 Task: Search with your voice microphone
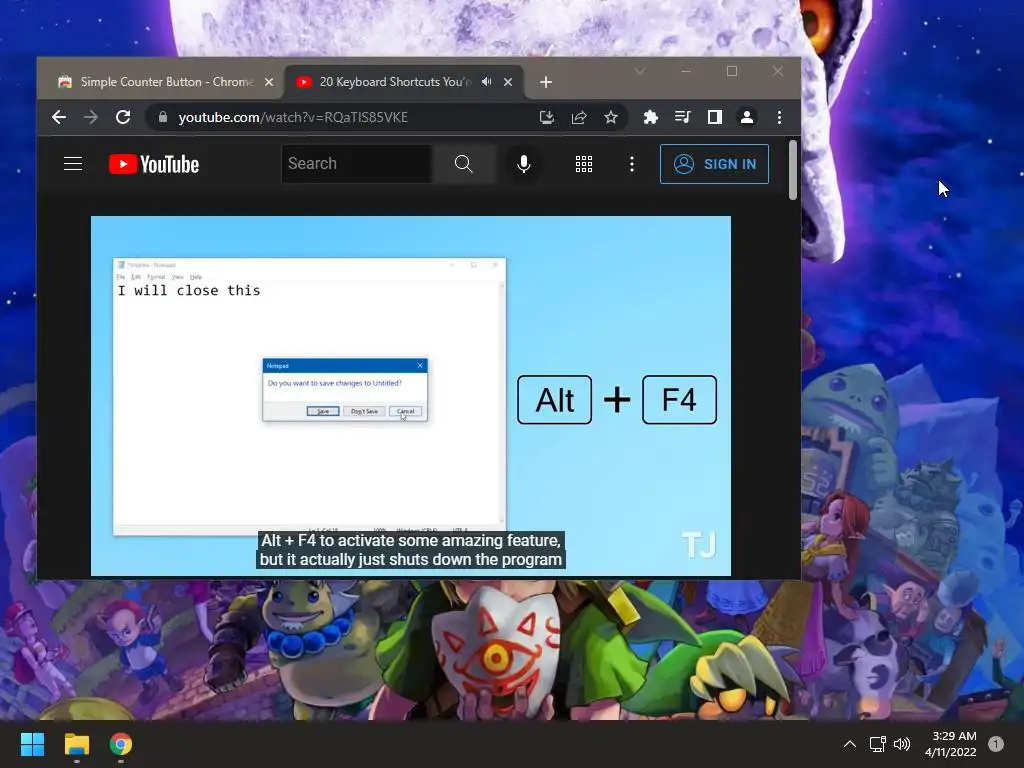point(523,164)
